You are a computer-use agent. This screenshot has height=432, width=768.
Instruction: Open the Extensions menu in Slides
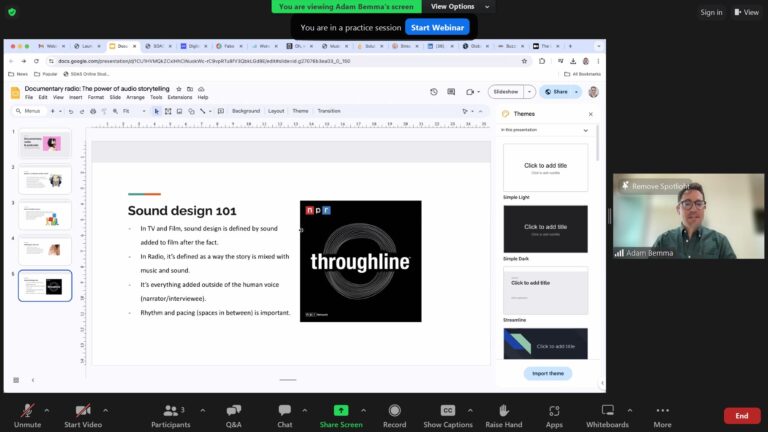point(180,97)
